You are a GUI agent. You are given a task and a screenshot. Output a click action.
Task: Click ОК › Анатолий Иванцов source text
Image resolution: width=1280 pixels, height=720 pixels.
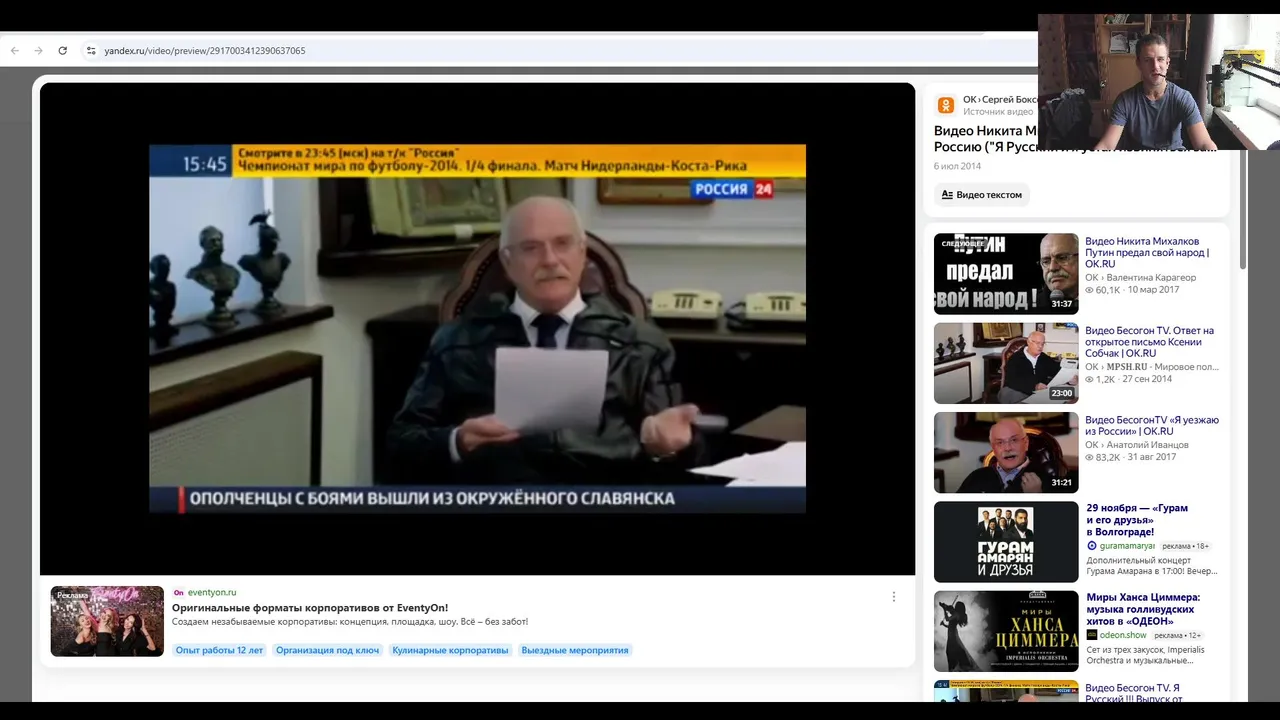(1137, 444)
